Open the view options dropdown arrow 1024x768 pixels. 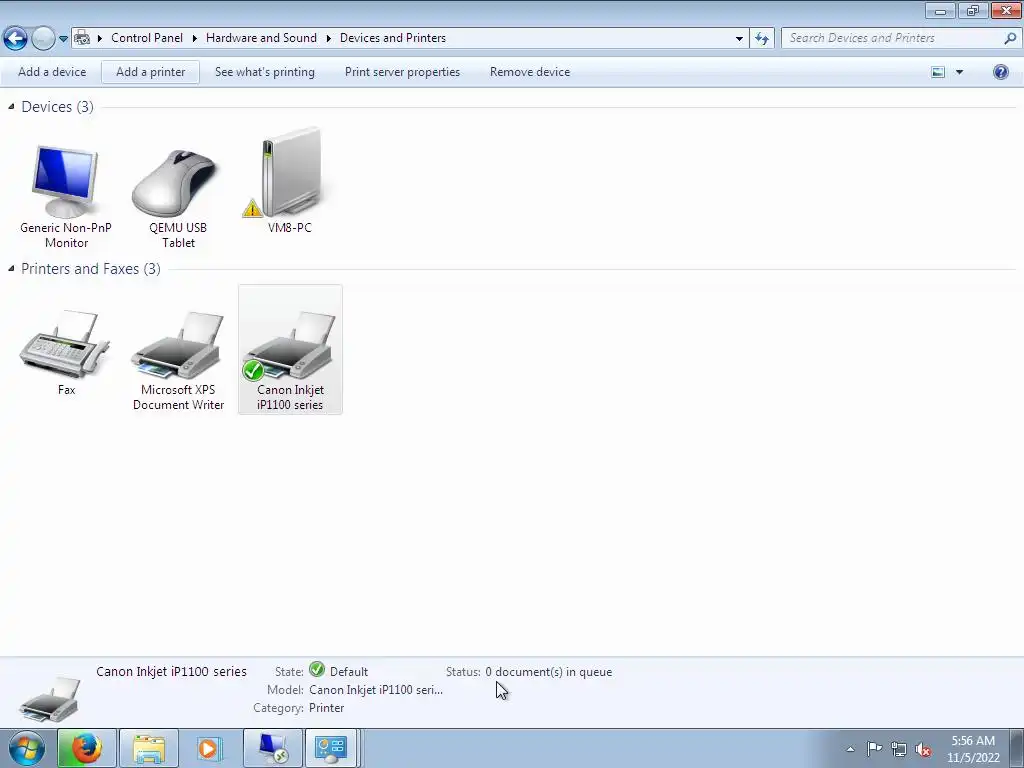coord(959,72)
